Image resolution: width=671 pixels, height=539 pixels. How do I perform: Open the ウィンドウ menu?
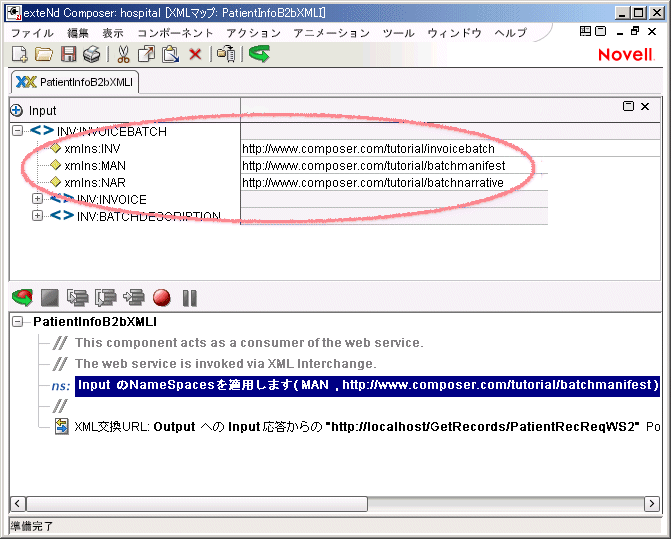pyautogui.click(x=454, y=33)
